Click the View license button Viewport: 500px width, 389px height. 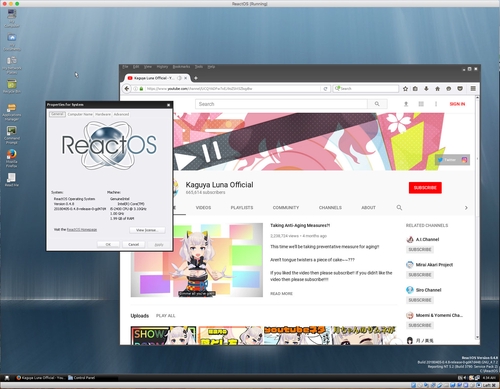(147, 230)
